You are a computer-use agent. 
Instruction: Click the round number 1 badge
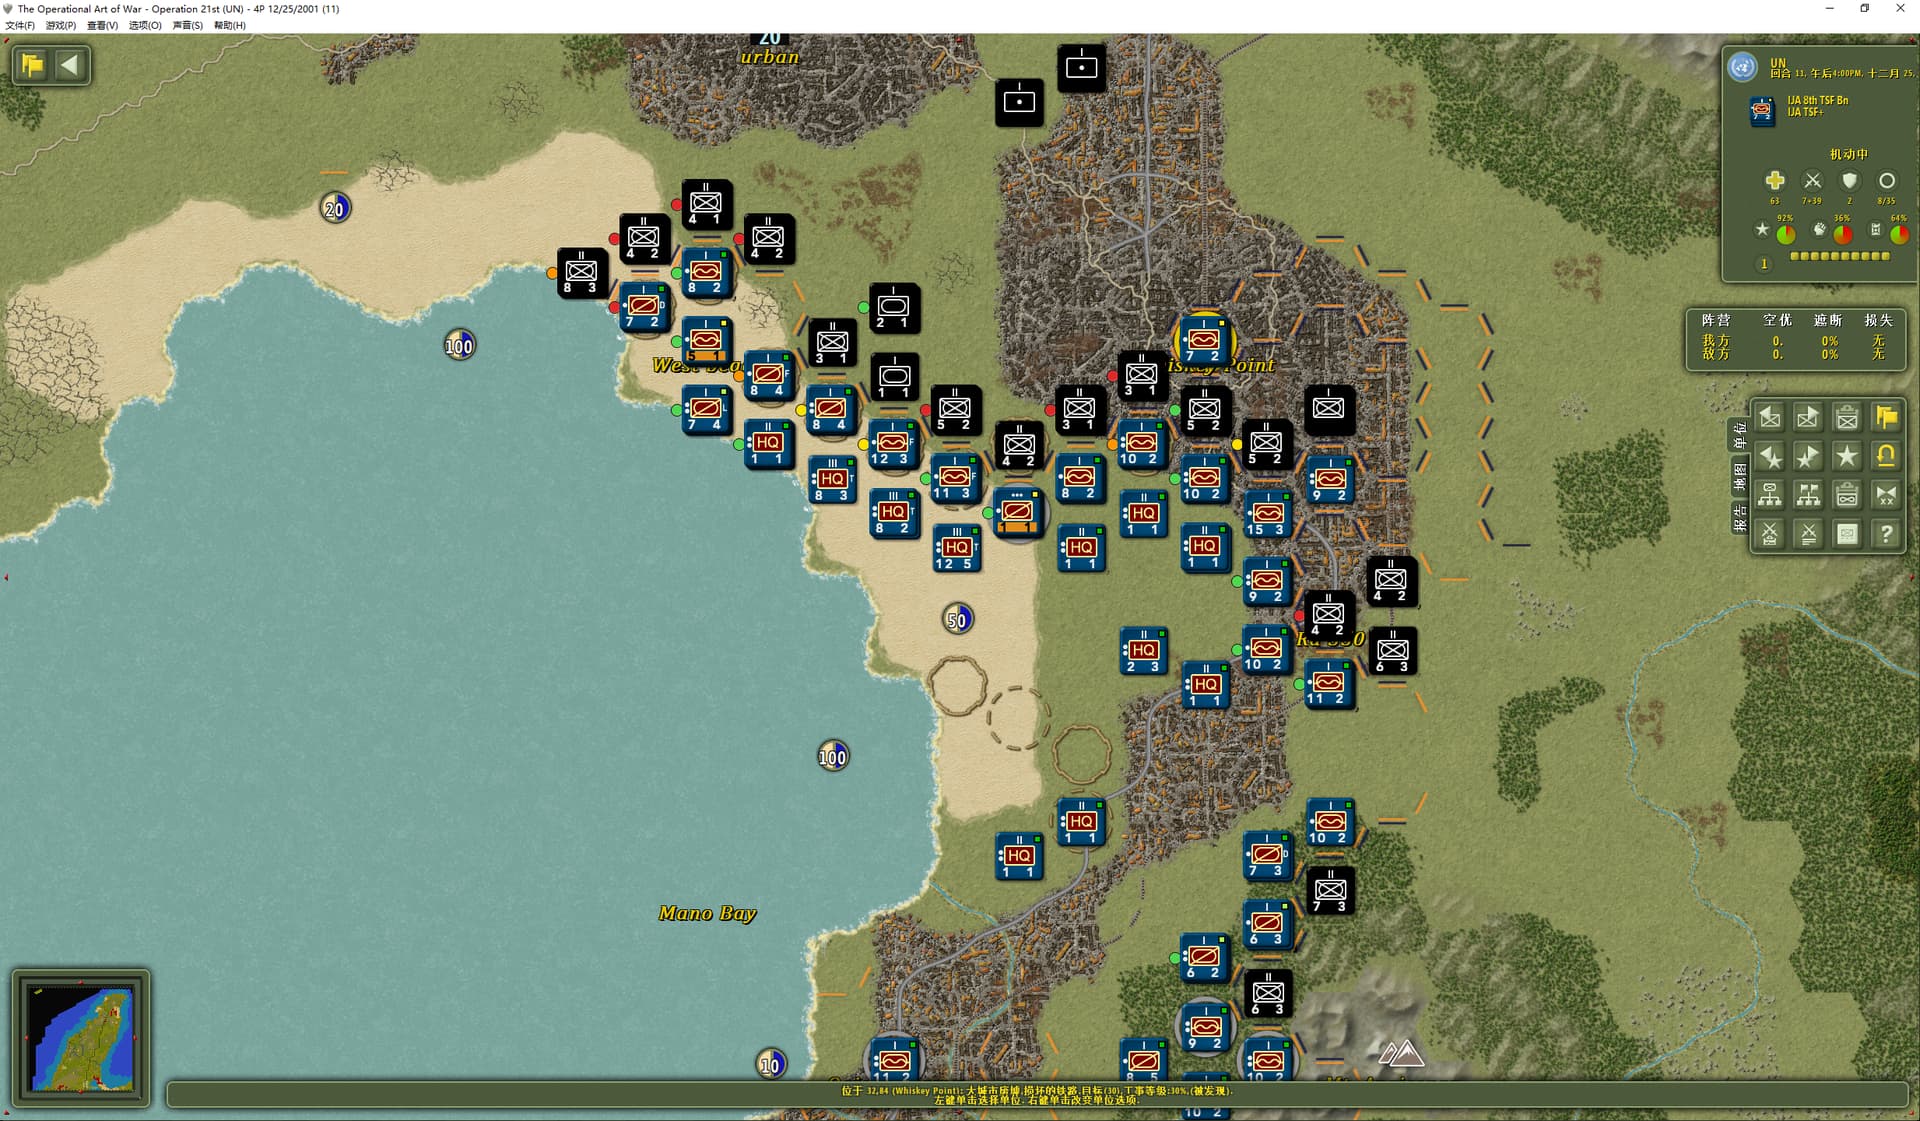[x=1764, y=264]
